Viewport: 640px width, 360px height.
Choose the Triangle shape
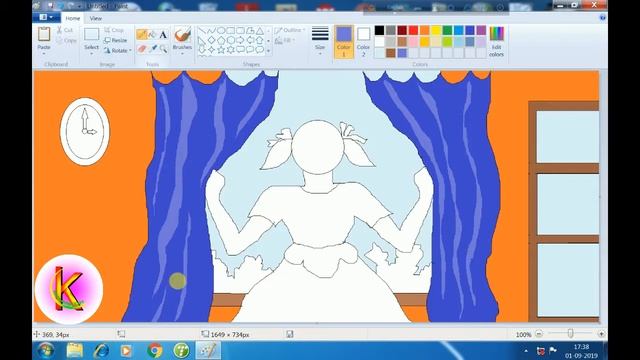point(260,31)
